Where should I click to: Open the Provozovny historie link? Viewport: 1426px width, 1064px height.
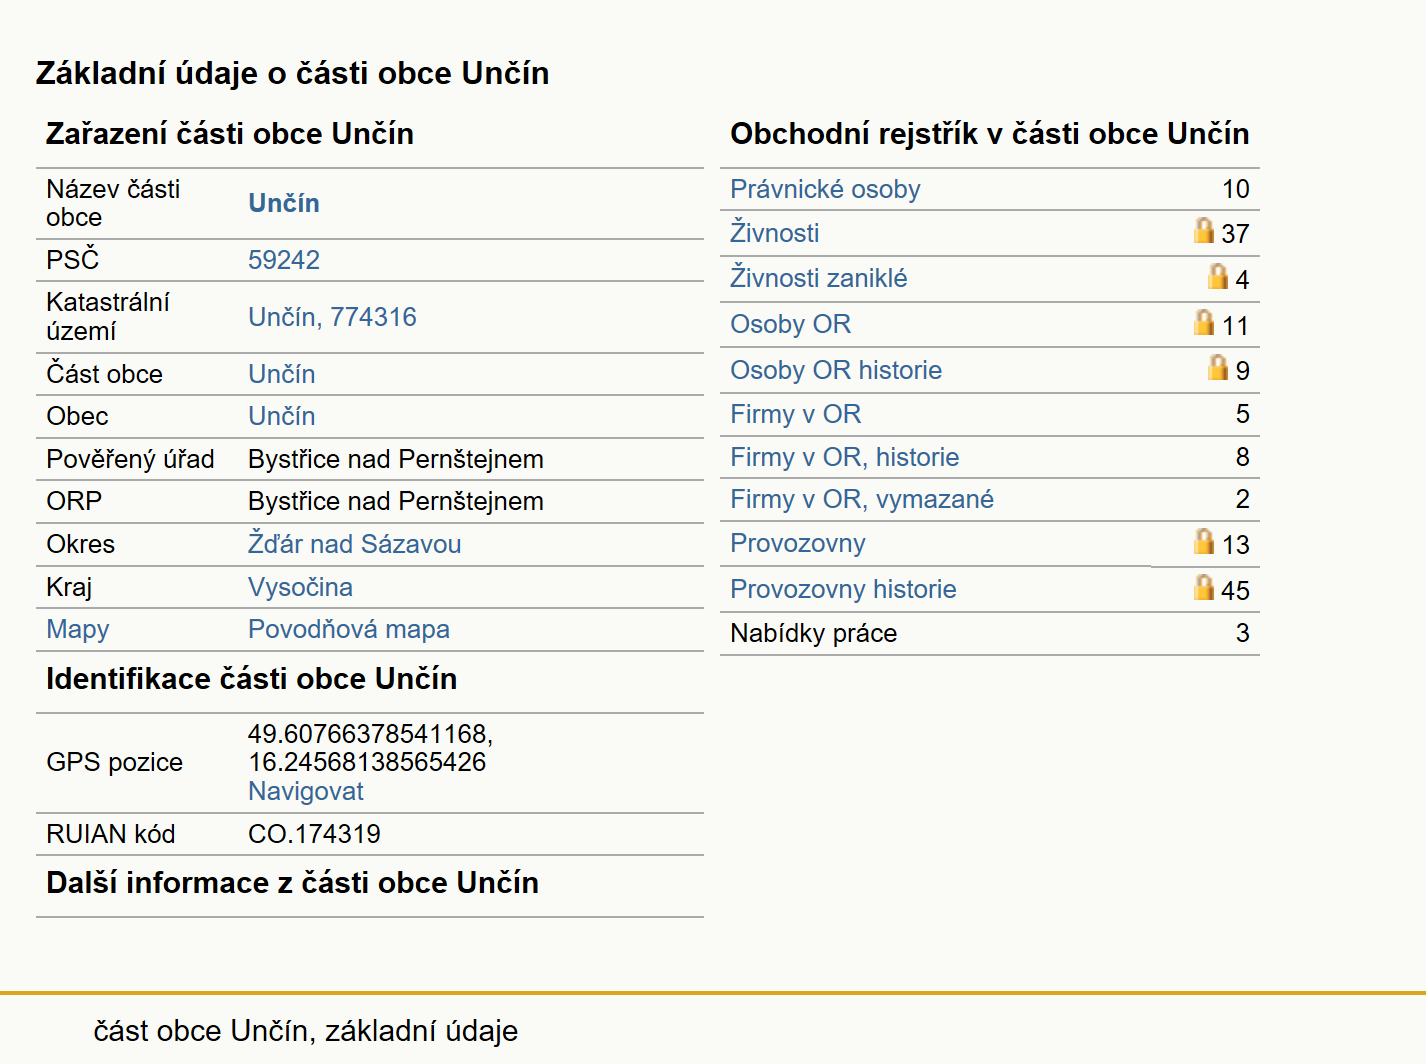tap(843, 589)
